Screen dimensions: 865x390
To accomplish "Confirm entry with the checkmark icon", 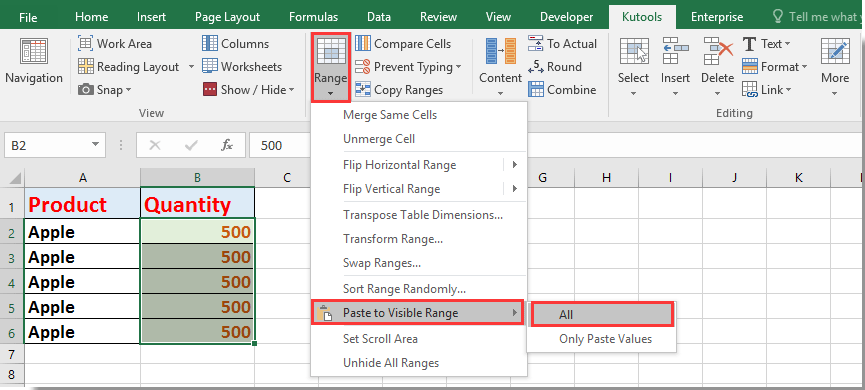I will point(191,145).
